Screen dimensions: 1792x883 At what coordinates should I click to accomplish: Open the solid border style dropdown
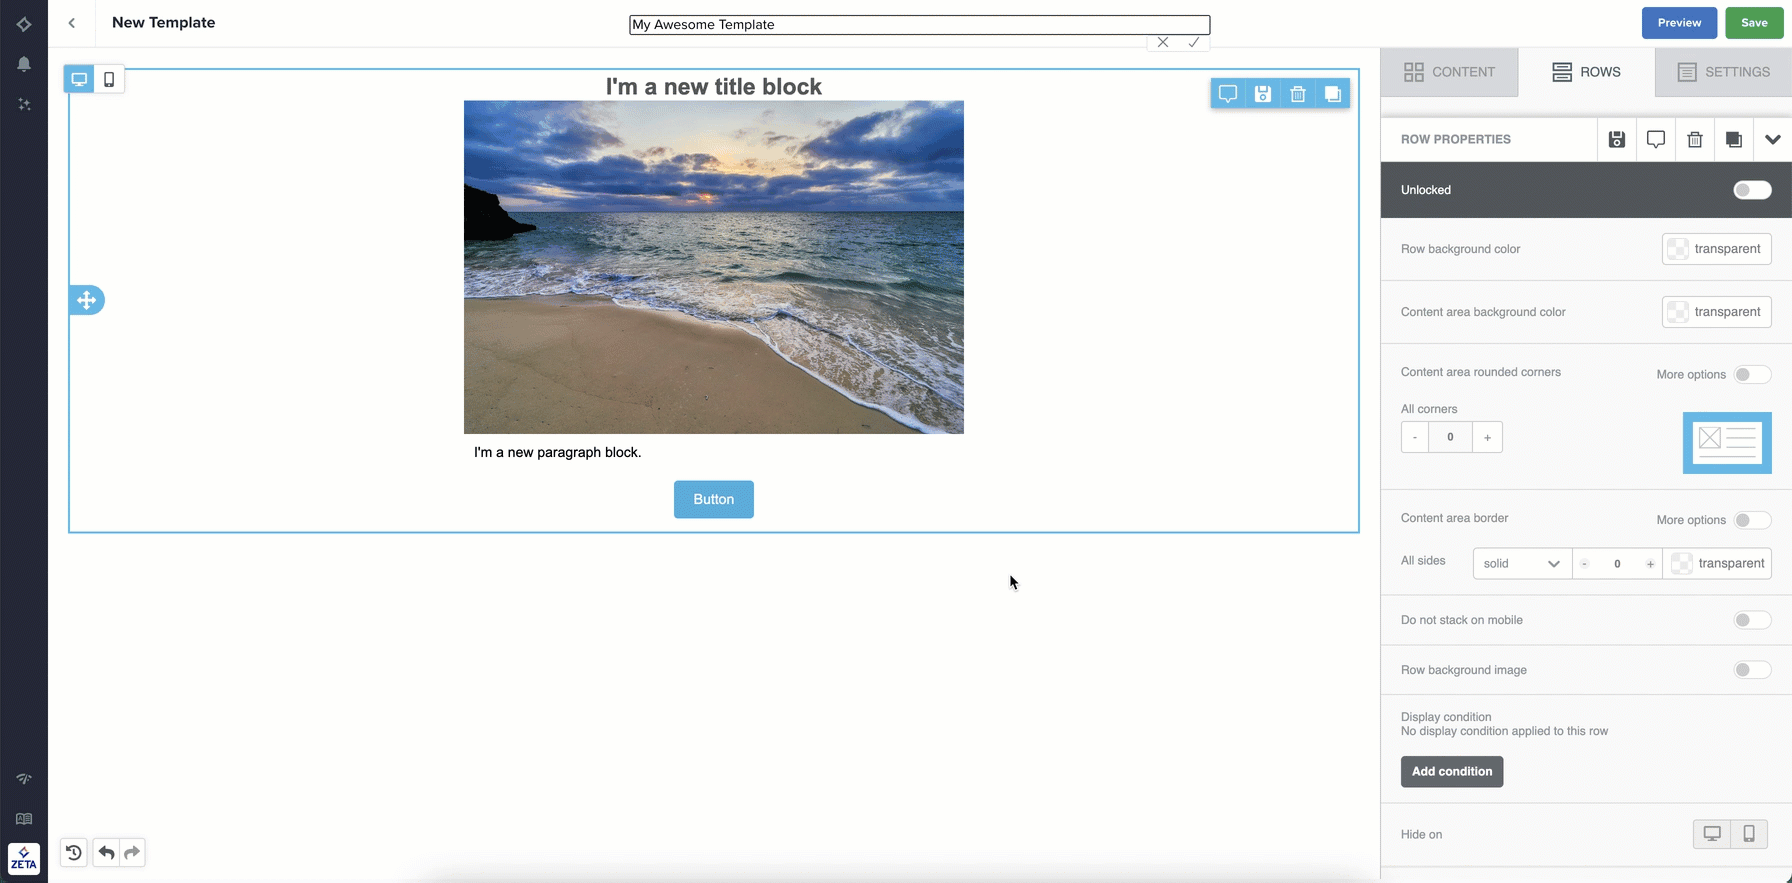(x=1521, y=563)
